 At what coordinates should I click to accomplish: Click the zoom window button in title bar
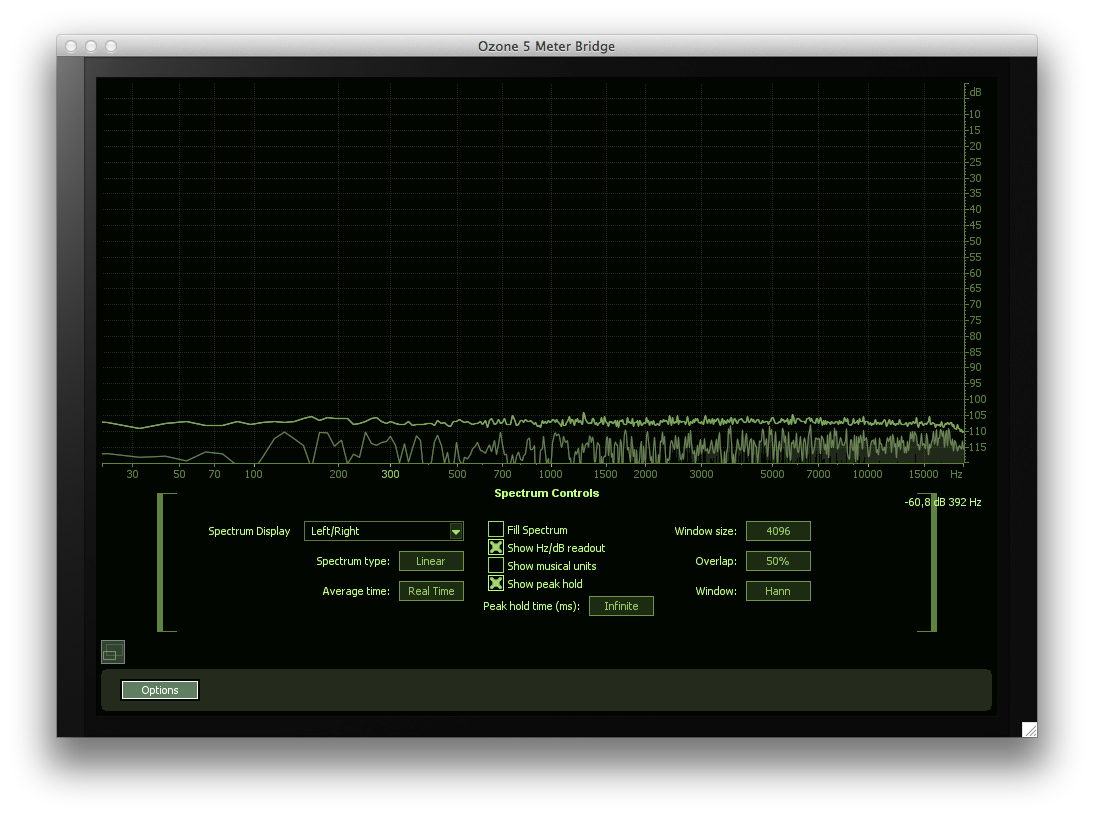tap(111, 46)
